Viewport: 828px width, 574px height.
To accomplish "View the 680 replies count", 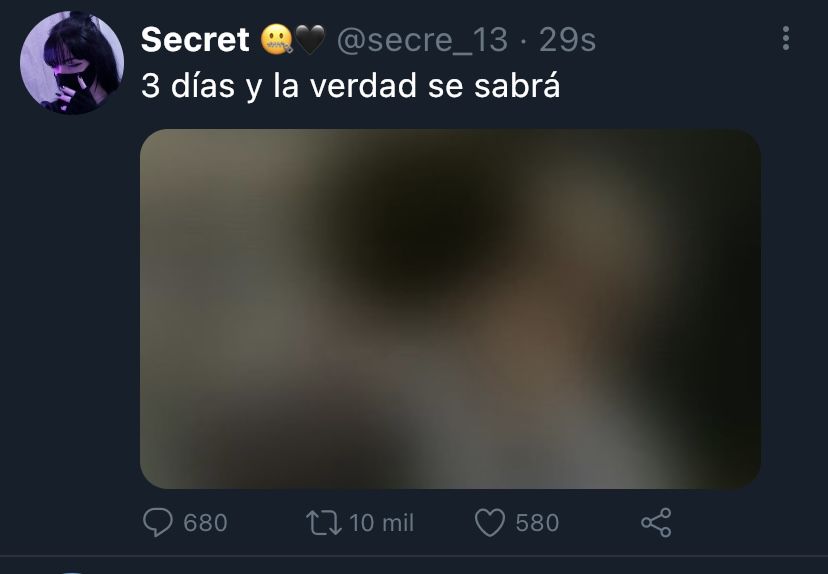I will click(205, 523).
